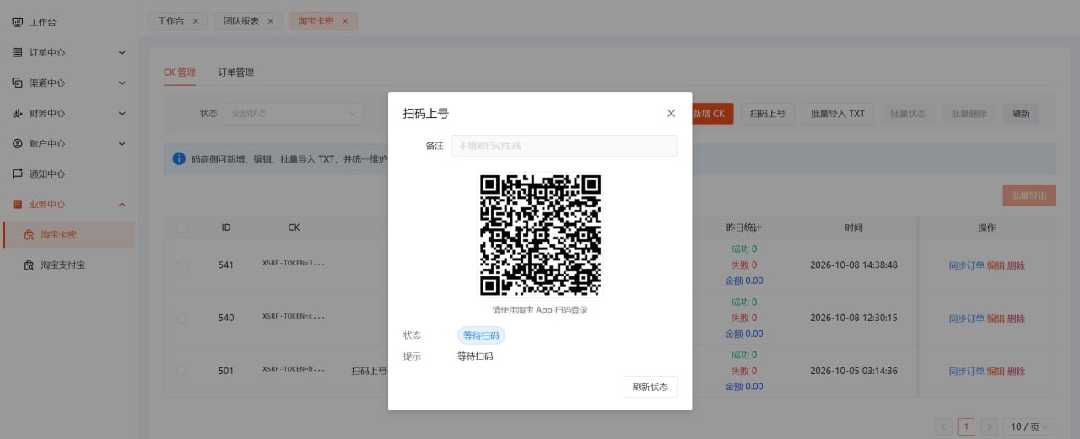Click the 批量删除 button
Viewport: 1080px width, 439px height.
(969, 113)
